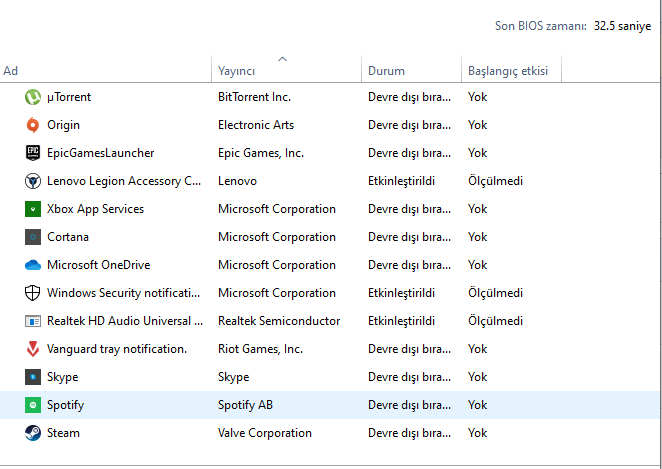Viewport: 662px width, 469px height.
Task: Select the Cortana icon
Action: tap(33, 237)
